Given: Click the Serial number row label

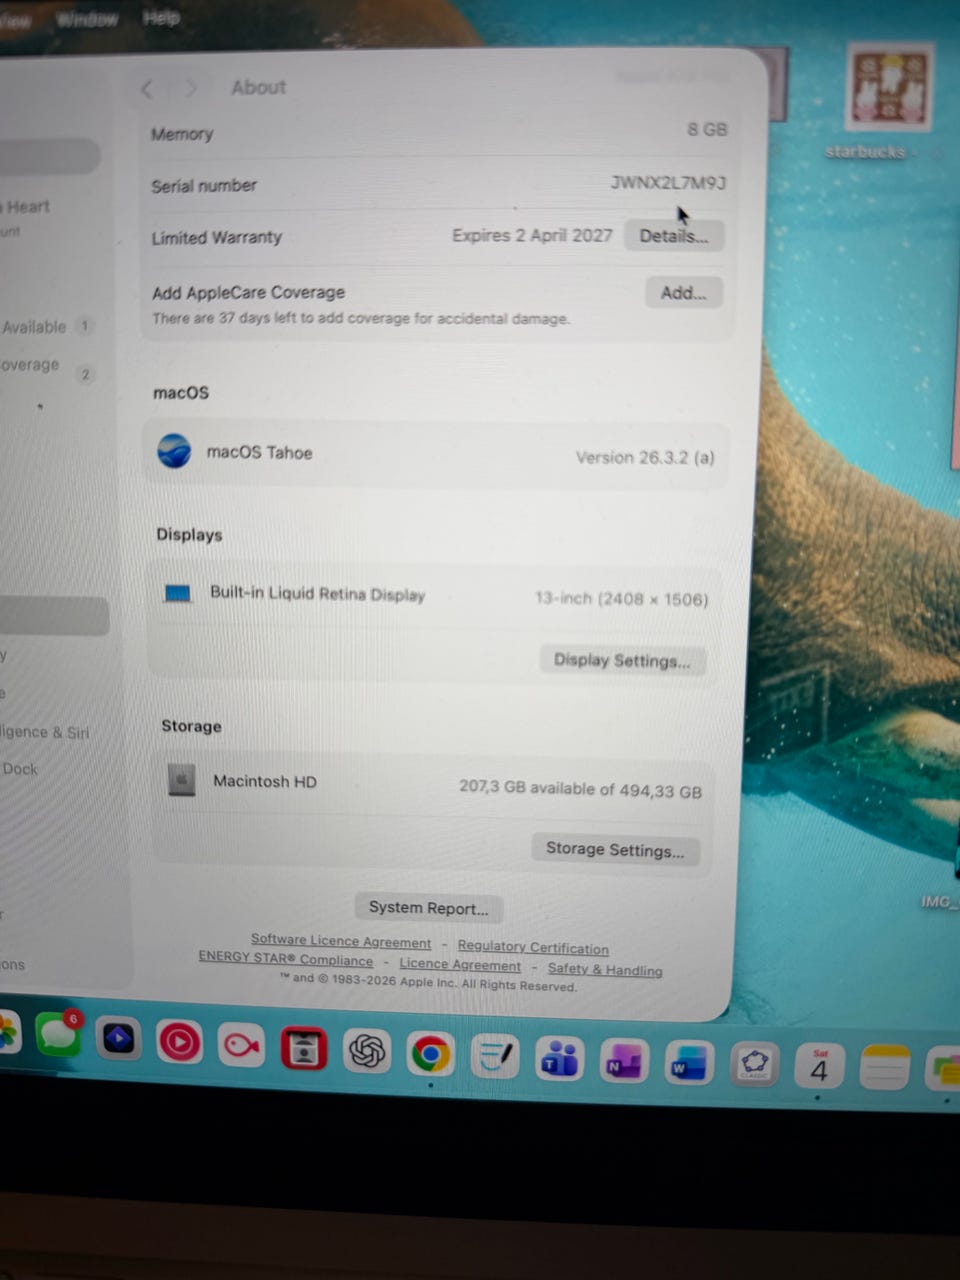Looking at the screenshot, I should pyautogui.click(x=204, y=186).
